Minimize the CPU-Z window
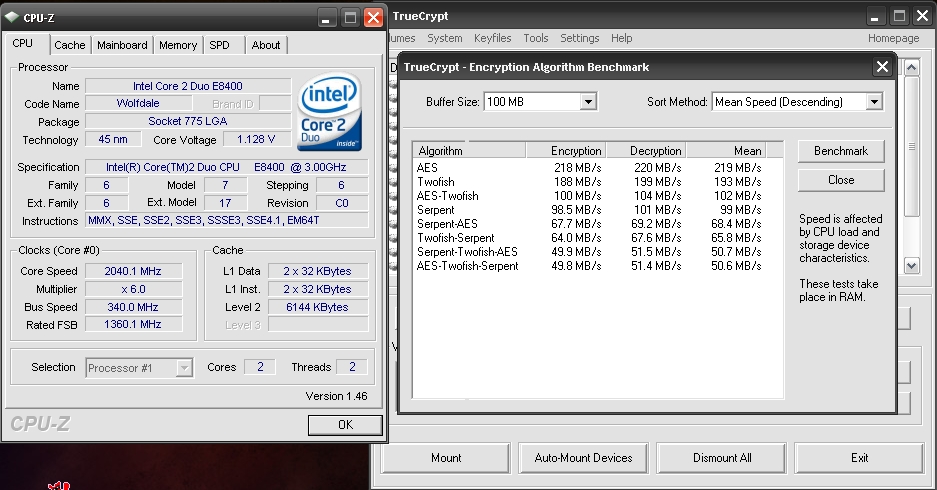The width and height of the screenshot is (937, 490). (x=326, y=17)
